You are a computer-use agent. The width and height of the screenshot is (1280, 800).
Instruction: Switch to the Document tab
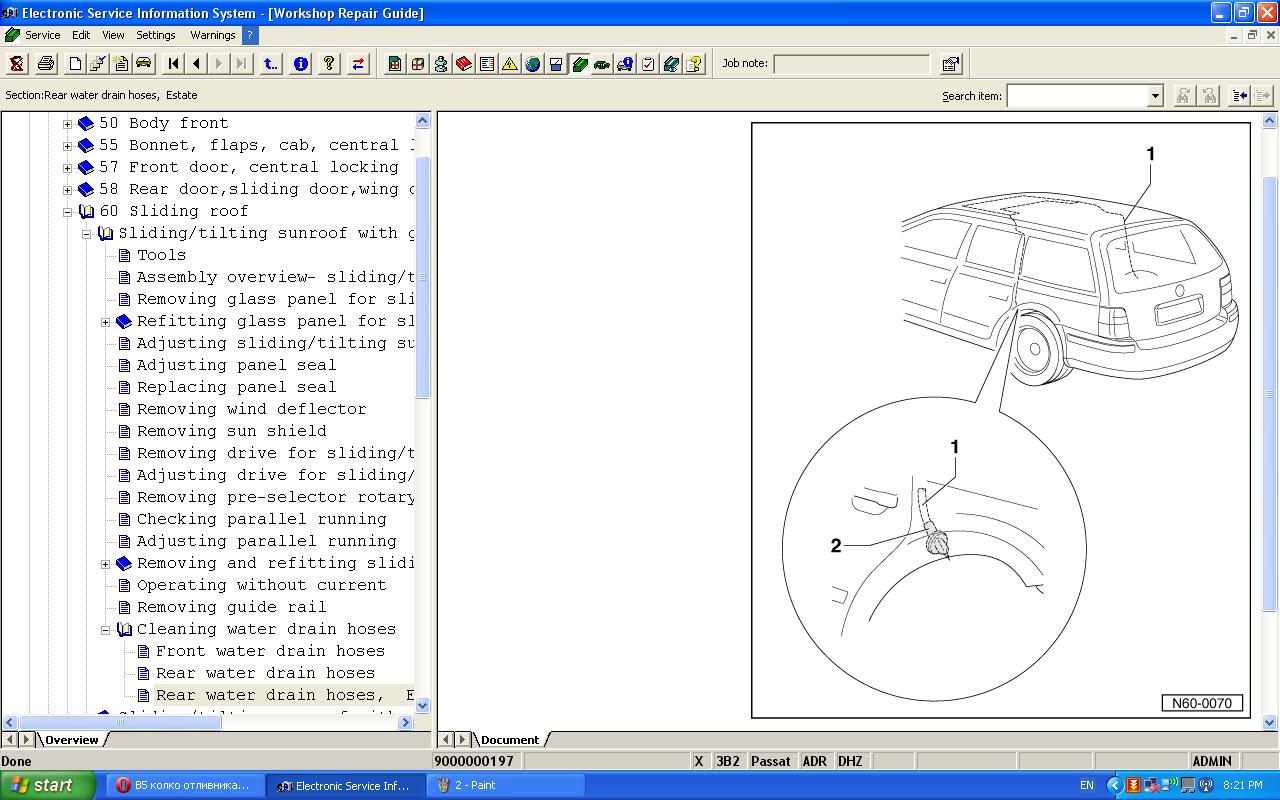pyautogui.click(x=509, y=740)
